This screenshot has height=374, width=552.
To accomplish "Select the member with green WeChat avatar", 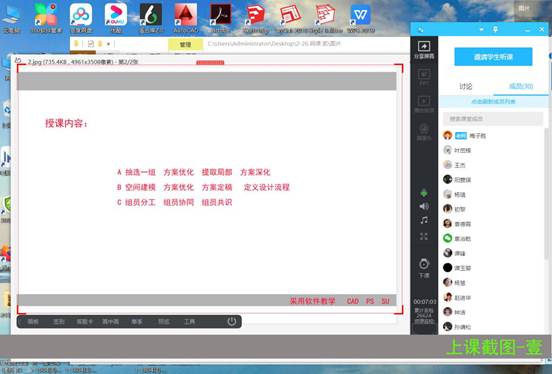I will 493,238.
